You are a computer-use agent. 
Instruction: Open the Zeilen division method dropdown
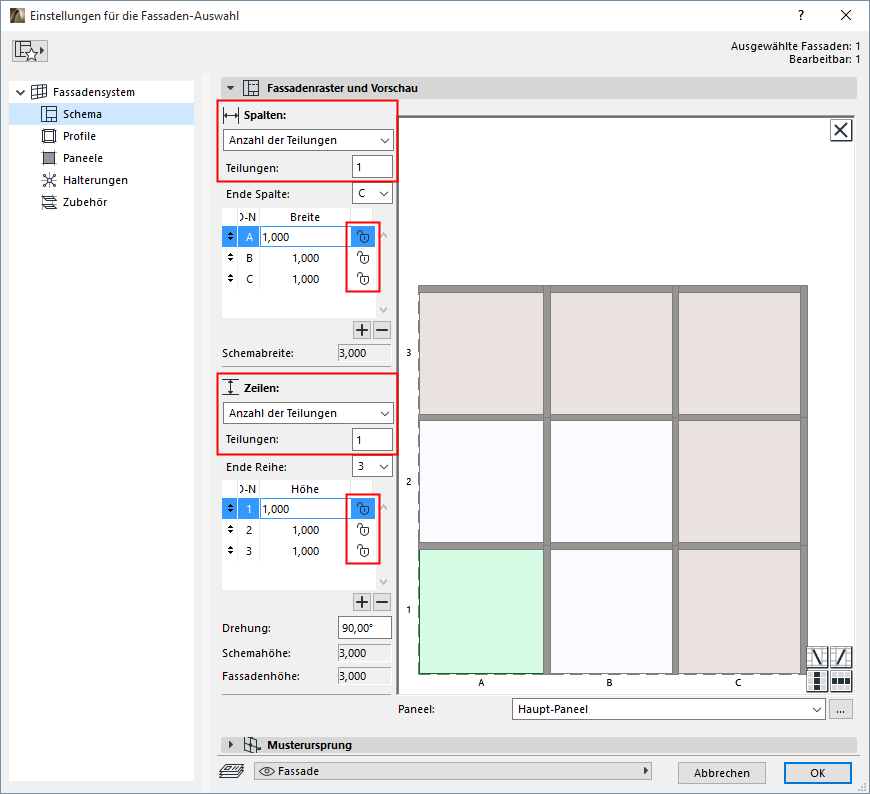pyautogui.click(x=308, y=413)
